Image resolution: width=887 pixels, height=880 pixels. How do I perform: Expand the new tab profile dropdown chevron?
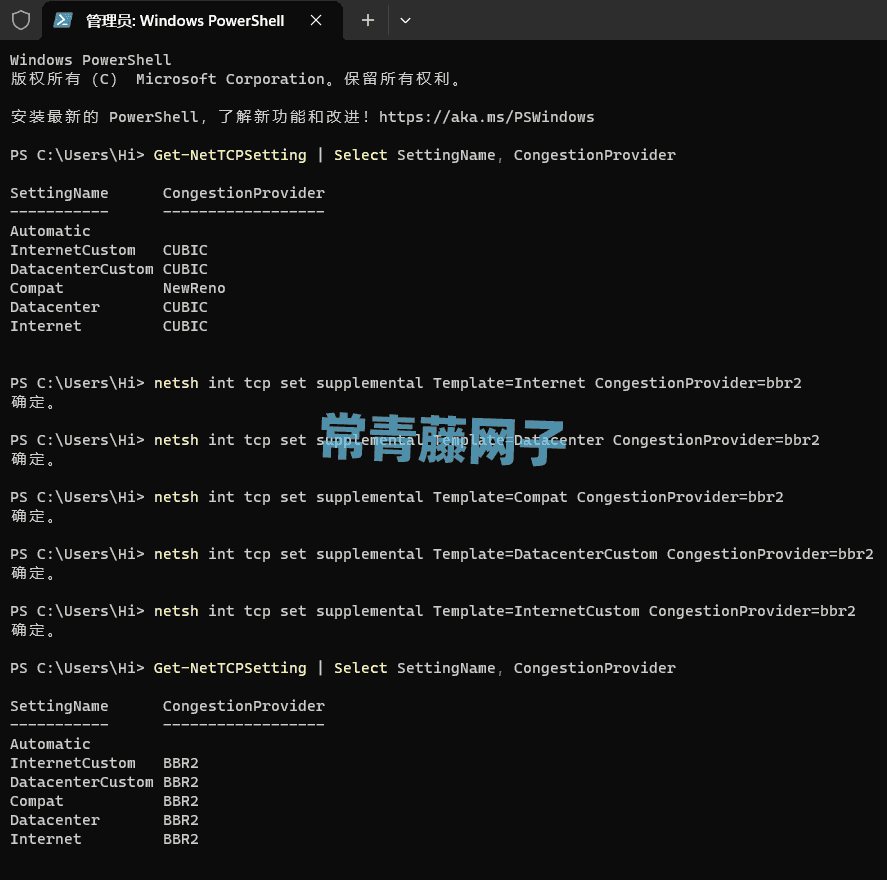(x=405, y=20)
